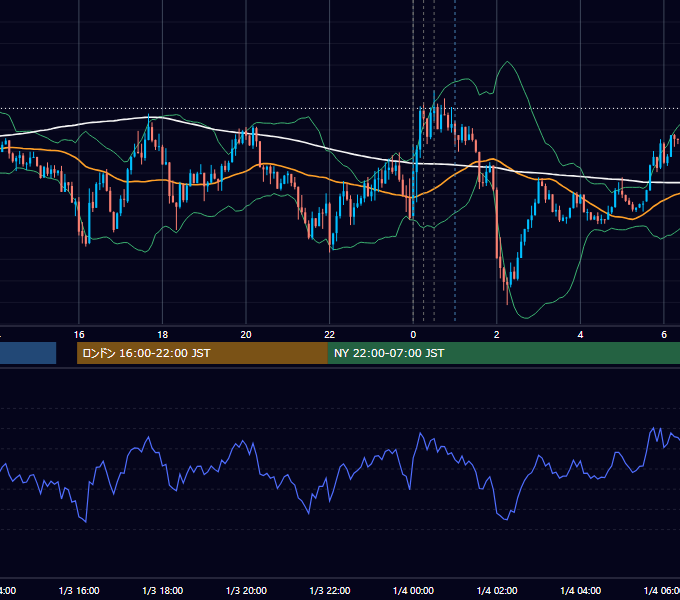
Task: Select the NY 22:00-07:00 JST session bar
Action: [503, 353]
